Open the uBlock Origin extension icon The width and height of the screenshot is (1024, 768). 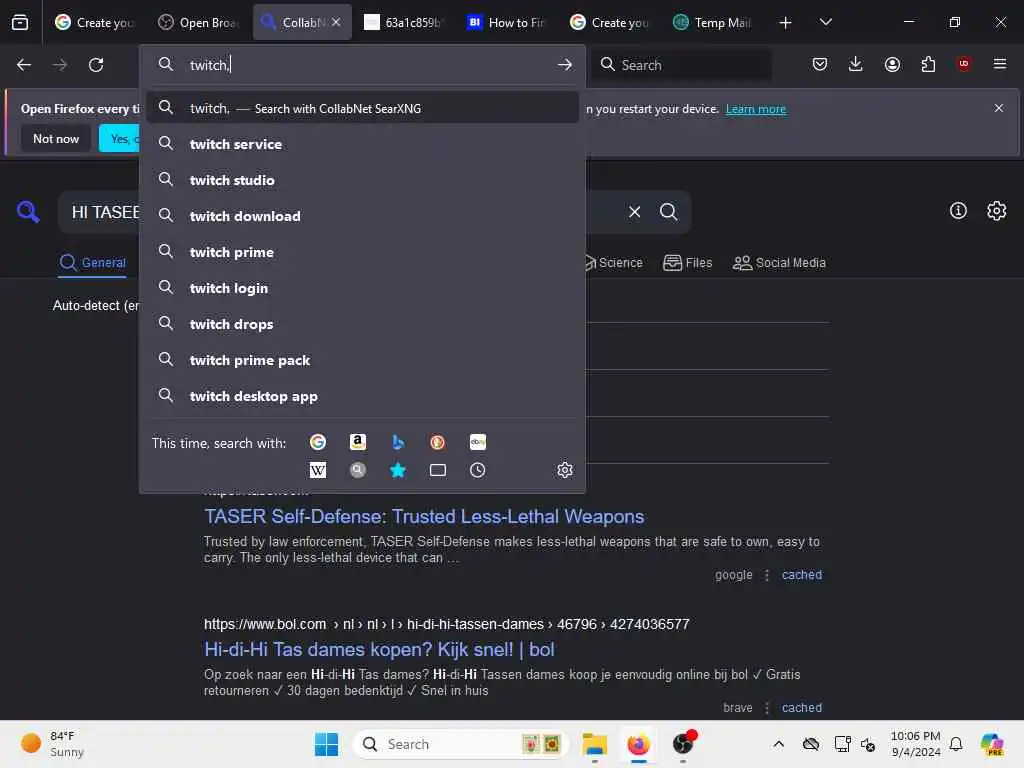[964, 64]
